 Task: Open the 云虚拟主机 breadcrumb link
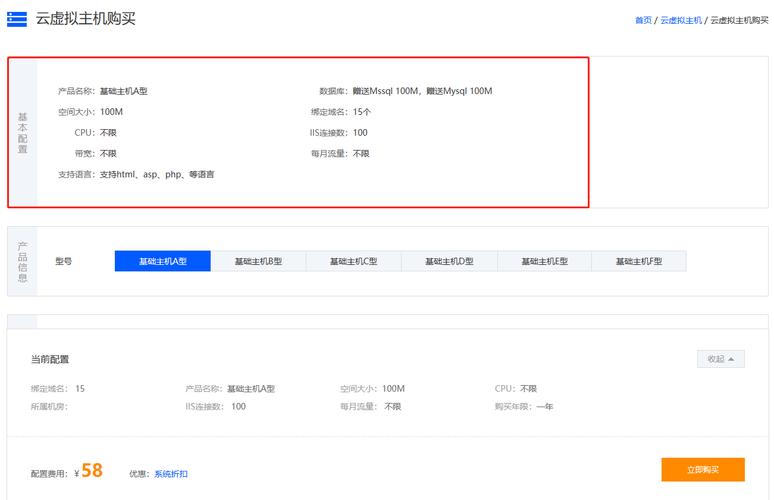681,20
